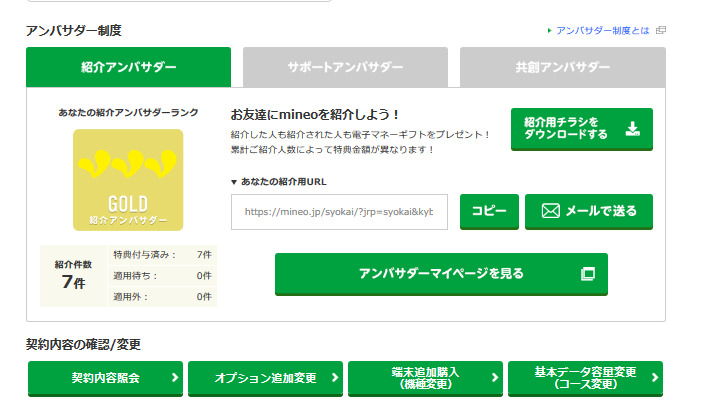Click the 適用待ち: 0件 row
The height and width of the screenshot is (408, 728).
162,276
